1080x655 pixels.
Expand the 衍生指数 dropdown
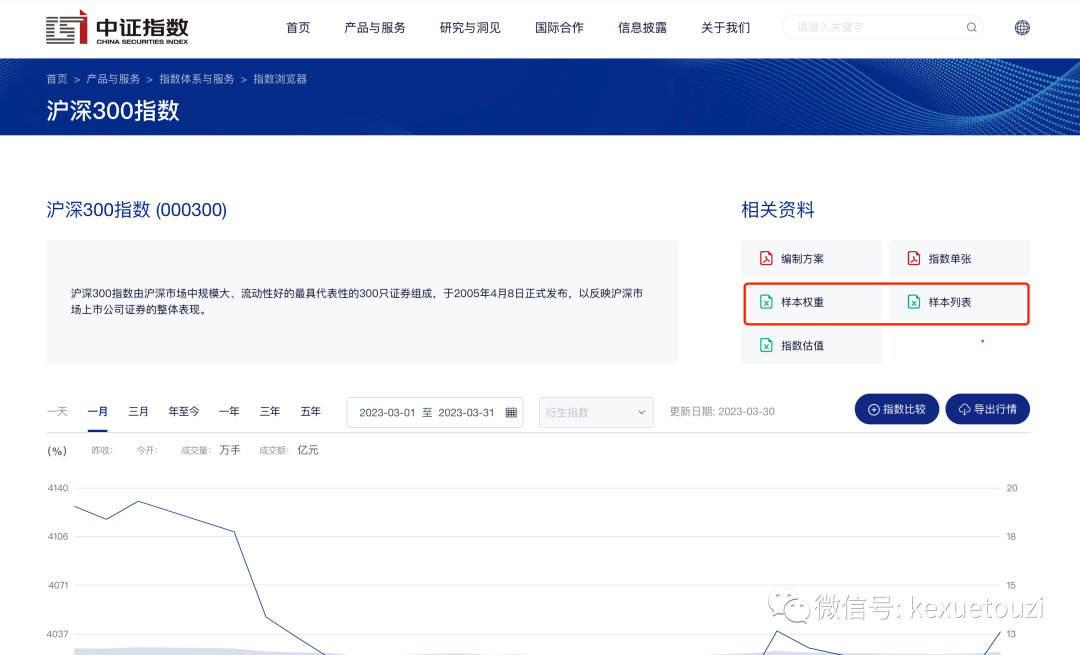point(596,413)
